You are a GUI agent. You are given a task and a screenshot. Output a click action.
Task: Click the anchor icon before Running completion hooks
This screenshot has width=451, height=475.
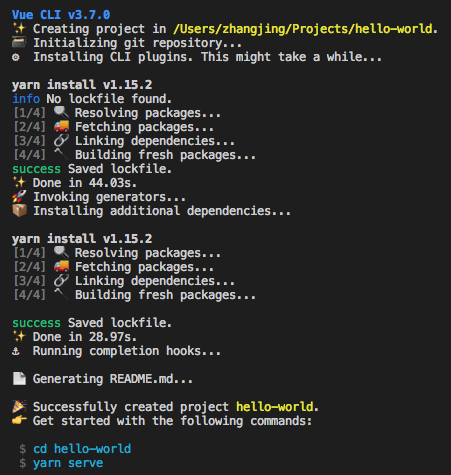(x=16, y=351)
